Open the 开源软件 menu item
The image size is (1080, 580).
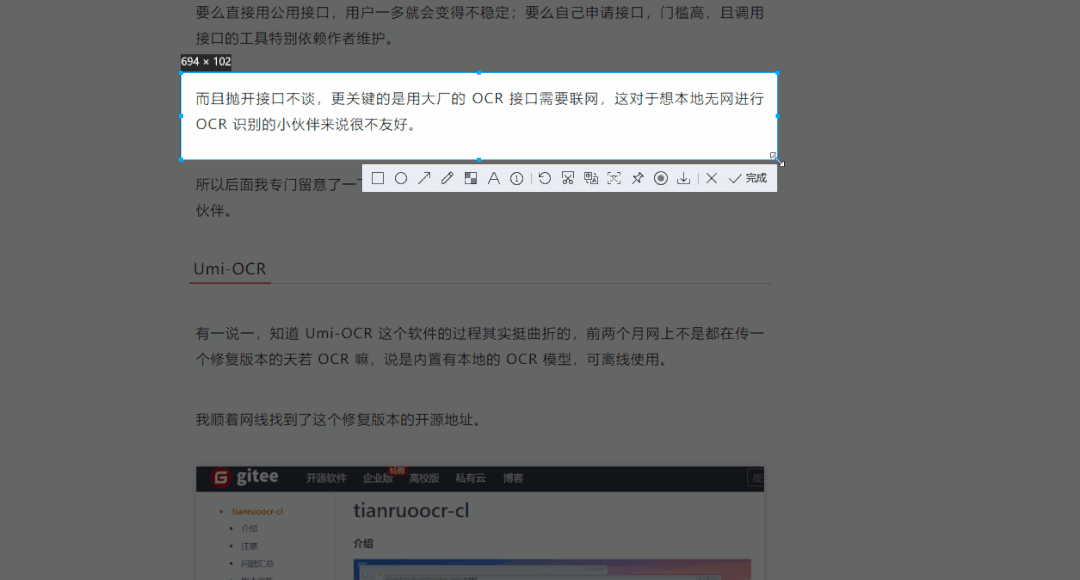327,478
